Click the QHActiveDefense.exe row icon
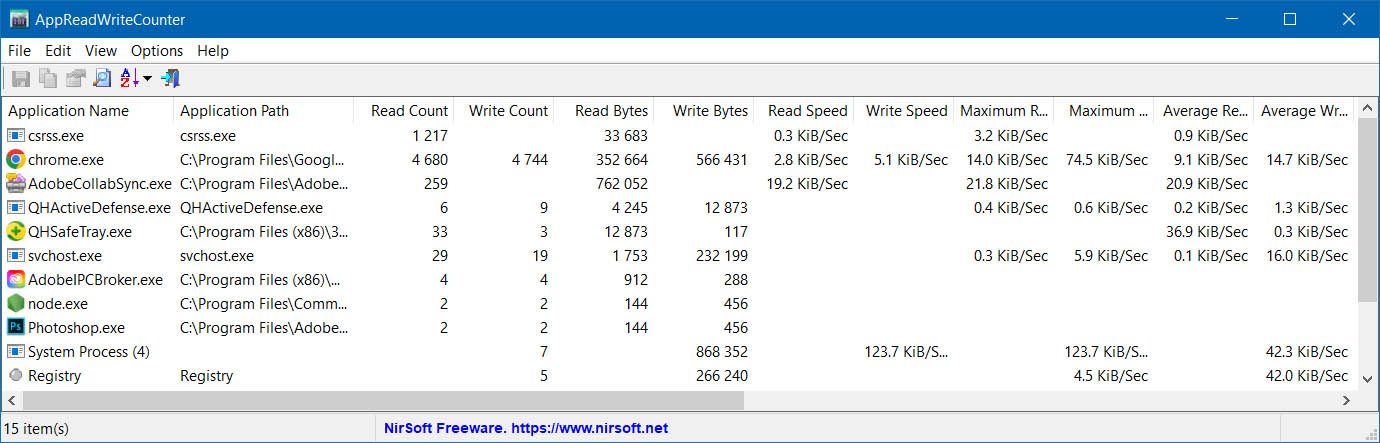 [16, 207]
